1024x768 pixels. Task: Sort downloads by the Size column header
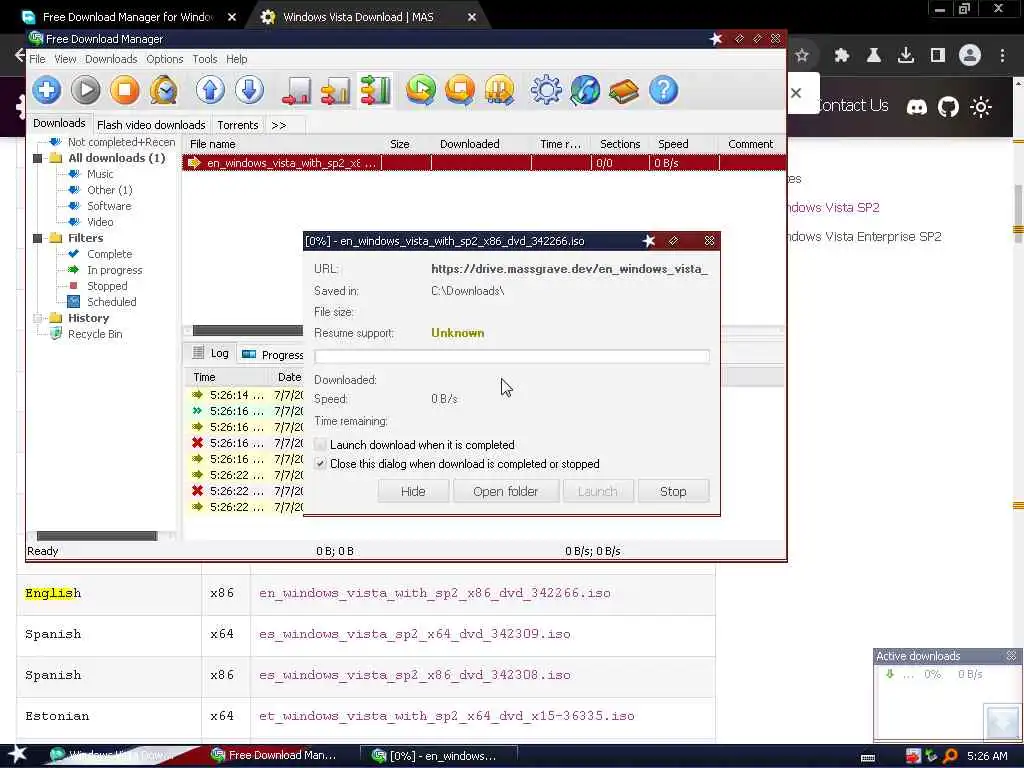pos(399,144)
